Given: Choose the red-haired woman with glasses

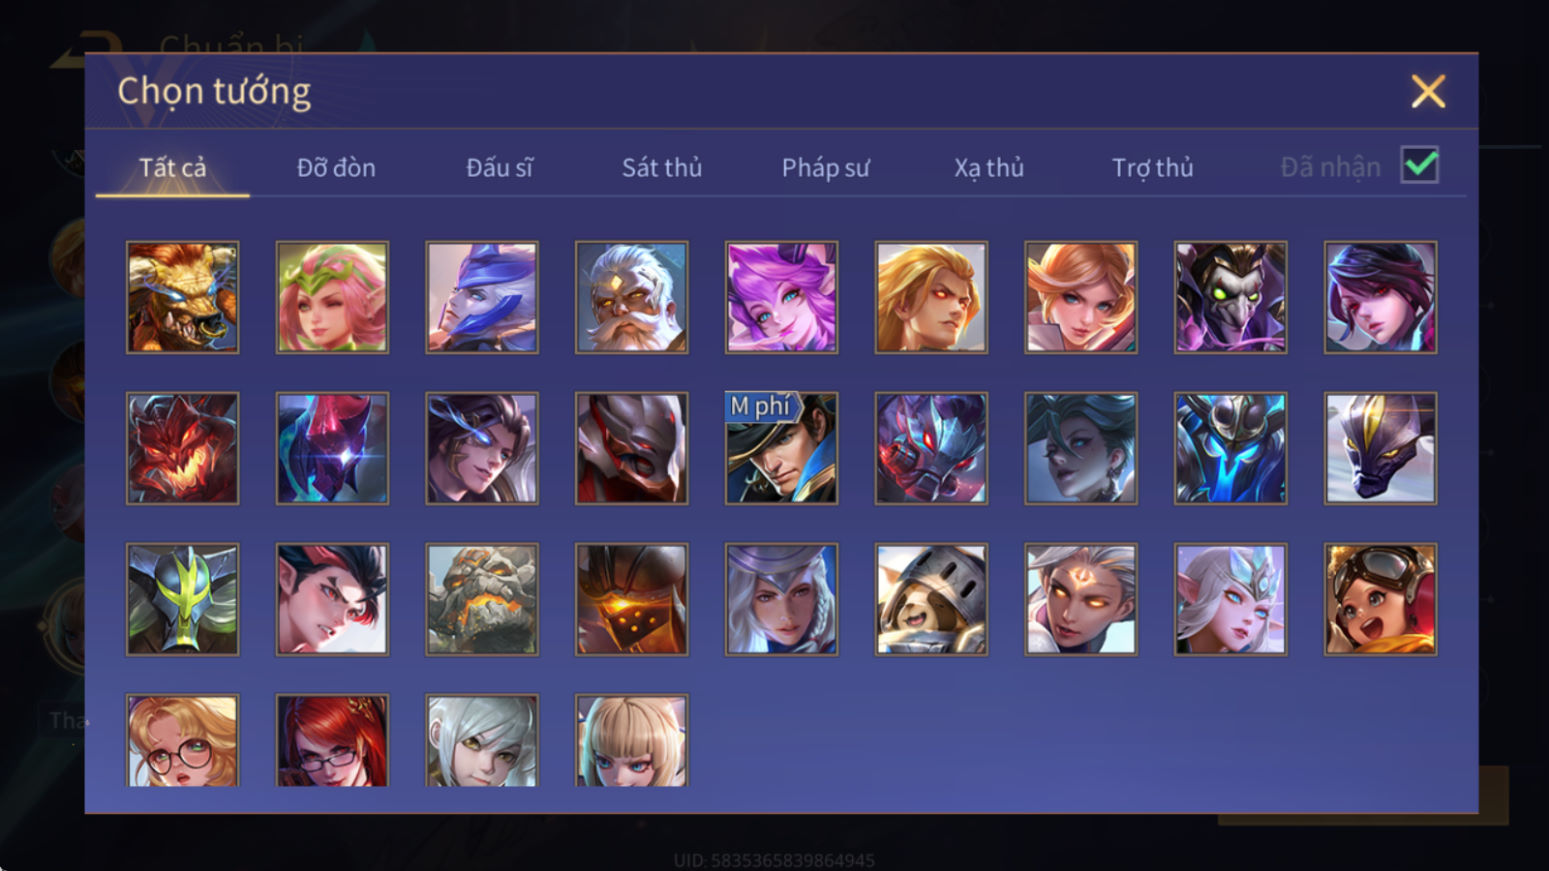Looking at the screenshot, I should 332,740.
